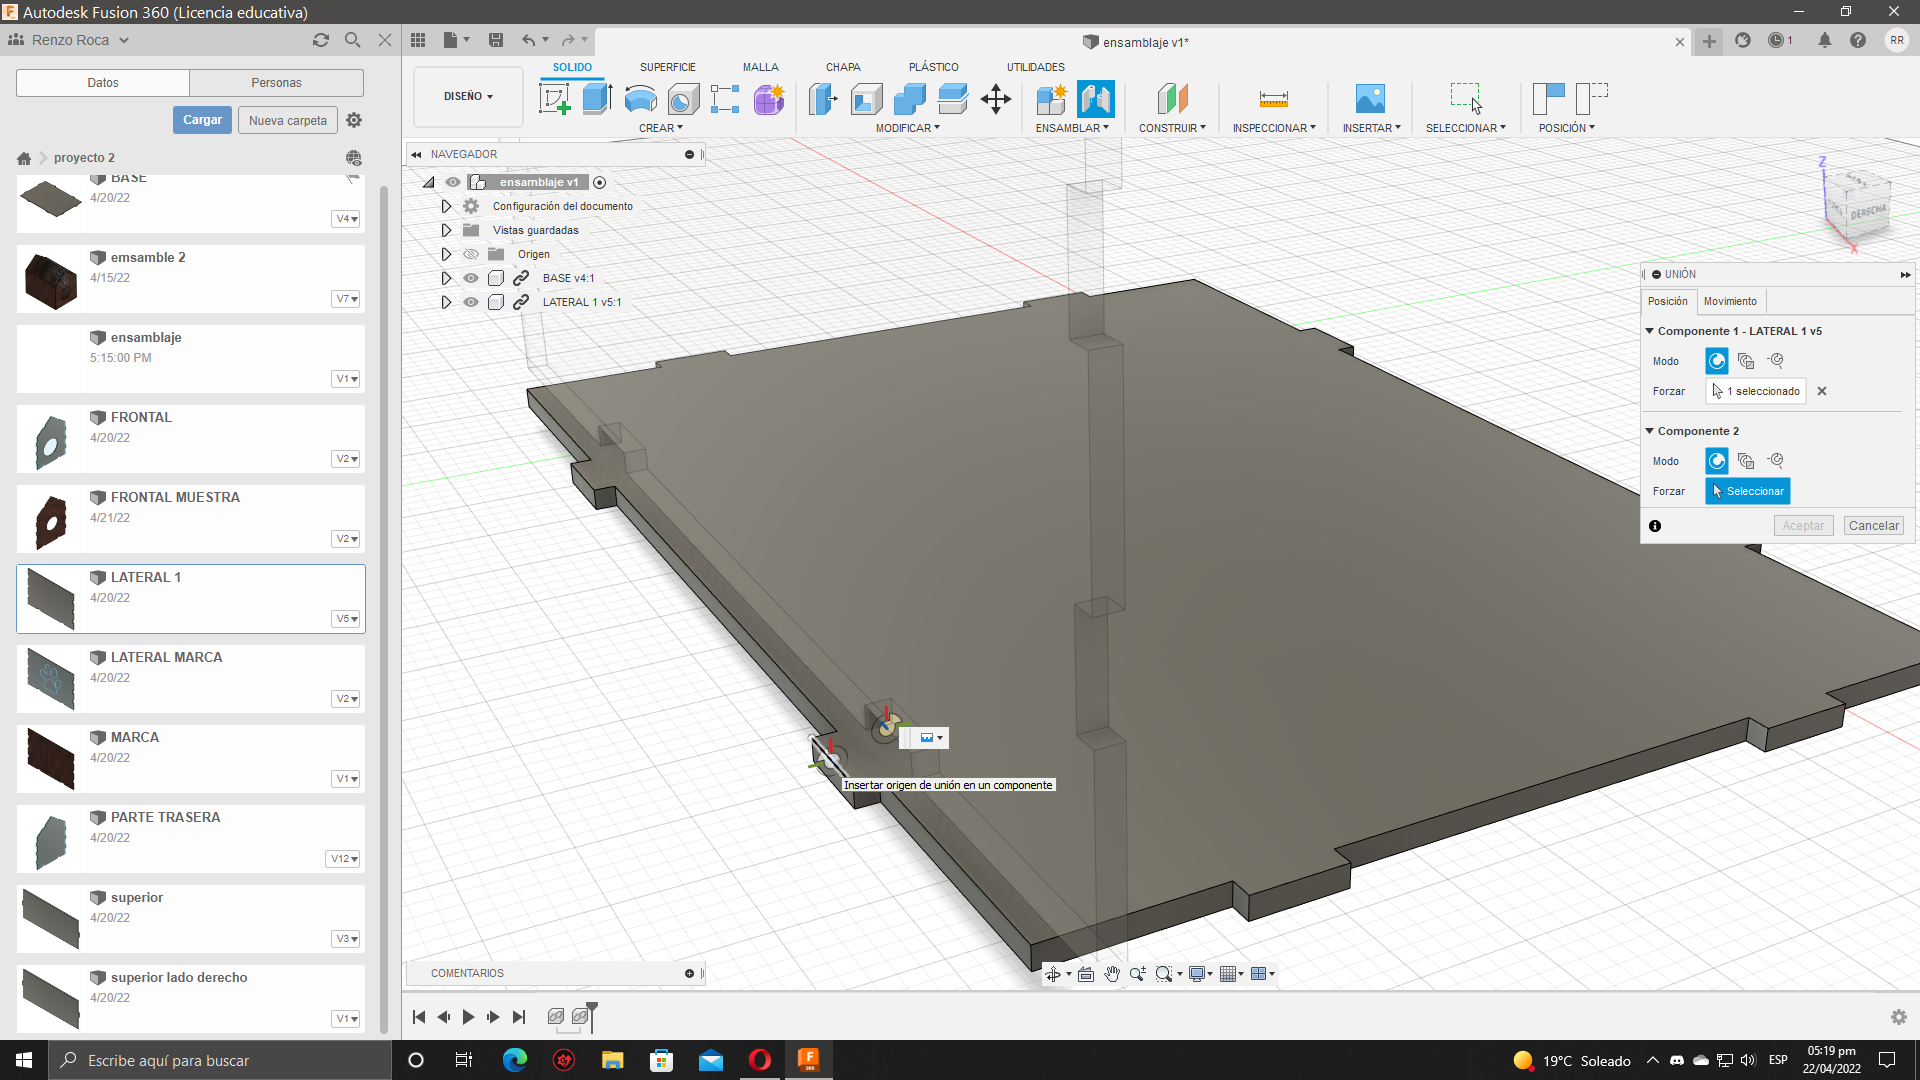The image size is (1920, 1080).
Task: Show the Origen folder
Action: pyautogui.click(x=470, y=254)
